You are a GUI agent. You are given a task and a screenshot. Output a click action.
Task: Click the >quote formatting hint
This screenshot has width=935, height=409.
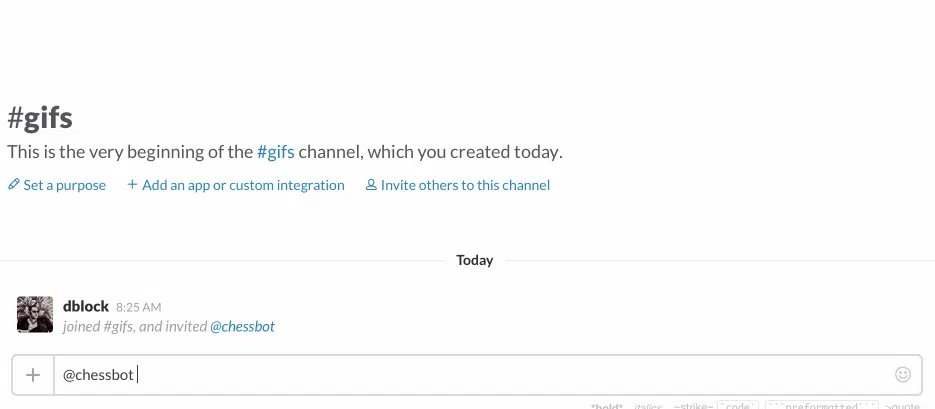tap(902, 407)
